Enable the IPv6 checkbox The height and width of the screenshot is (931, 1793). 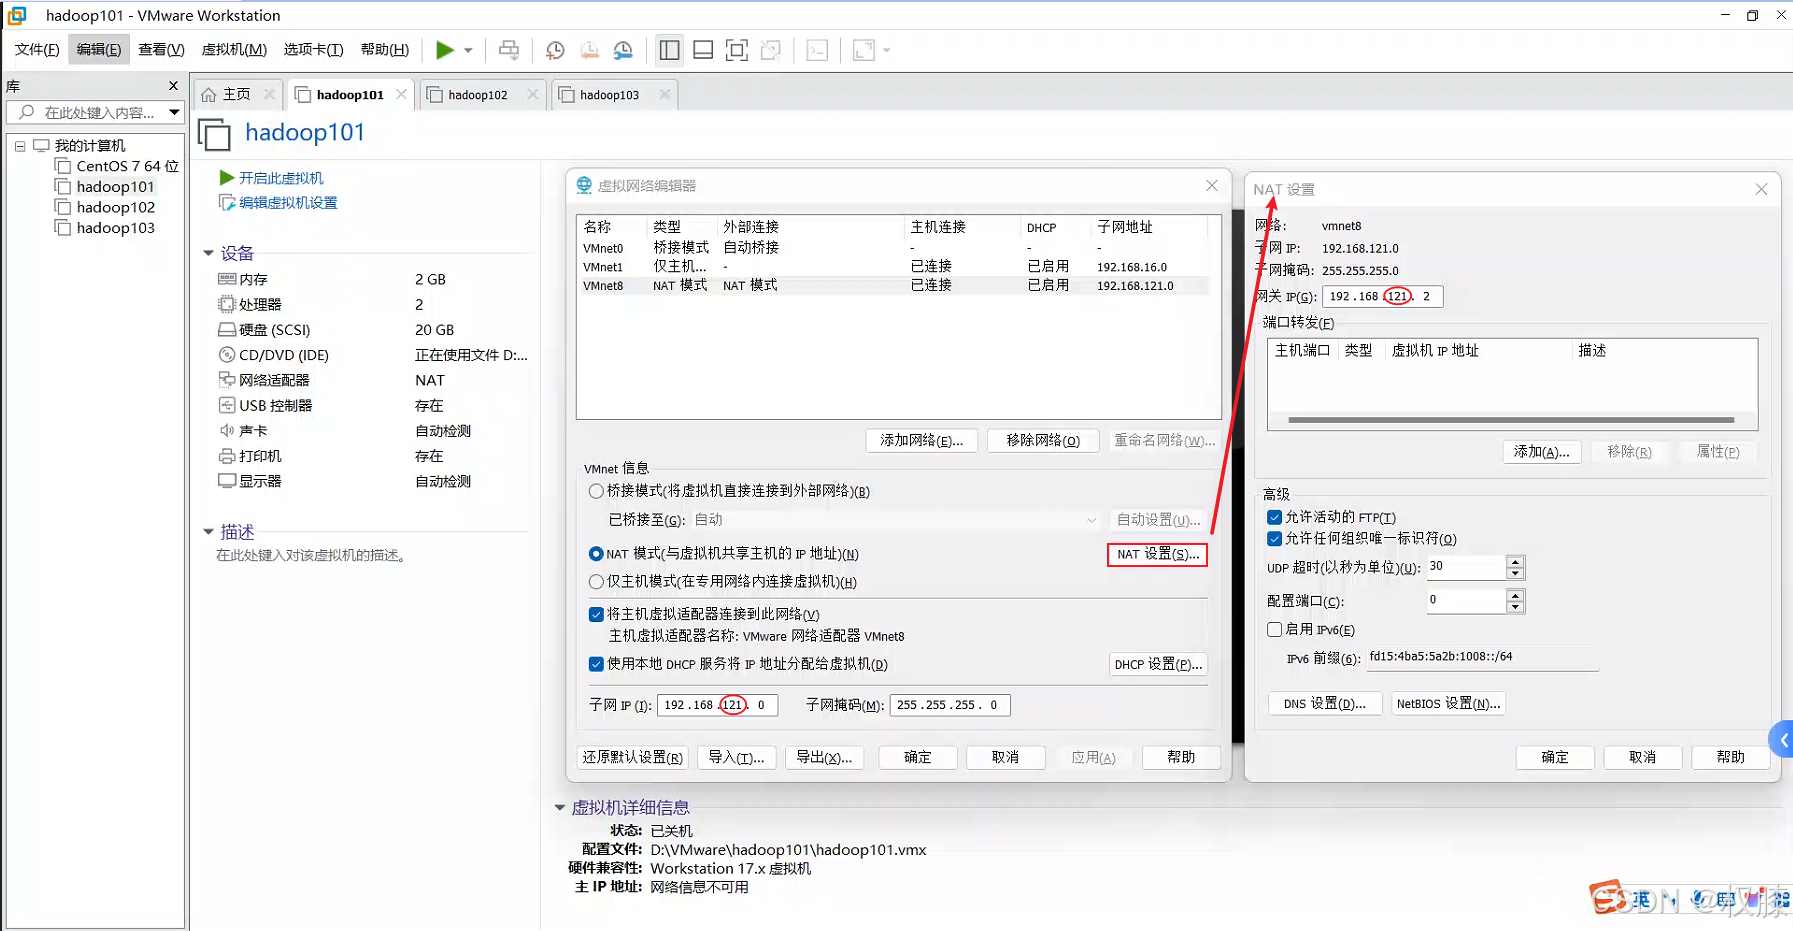pyautogui.click(x=1274, y=630)
